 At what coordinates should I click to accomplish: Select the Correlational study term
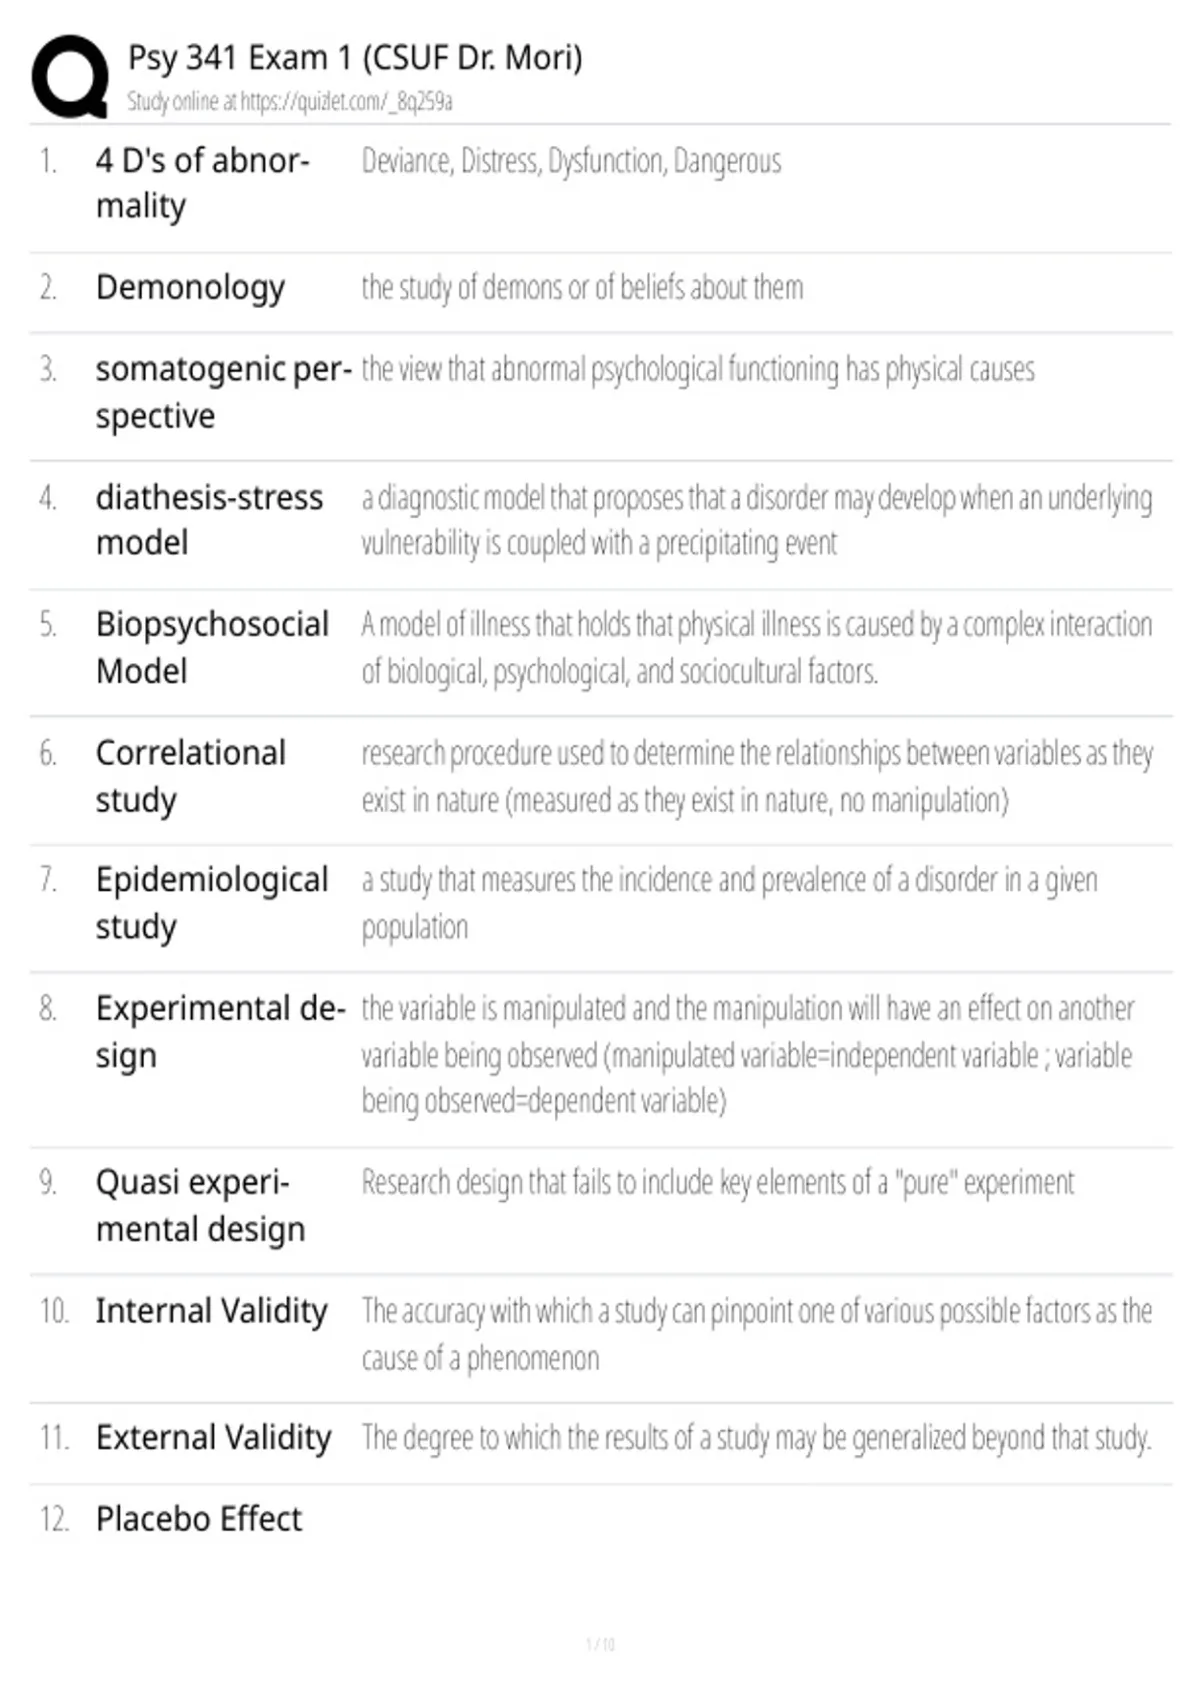(190, 776)
